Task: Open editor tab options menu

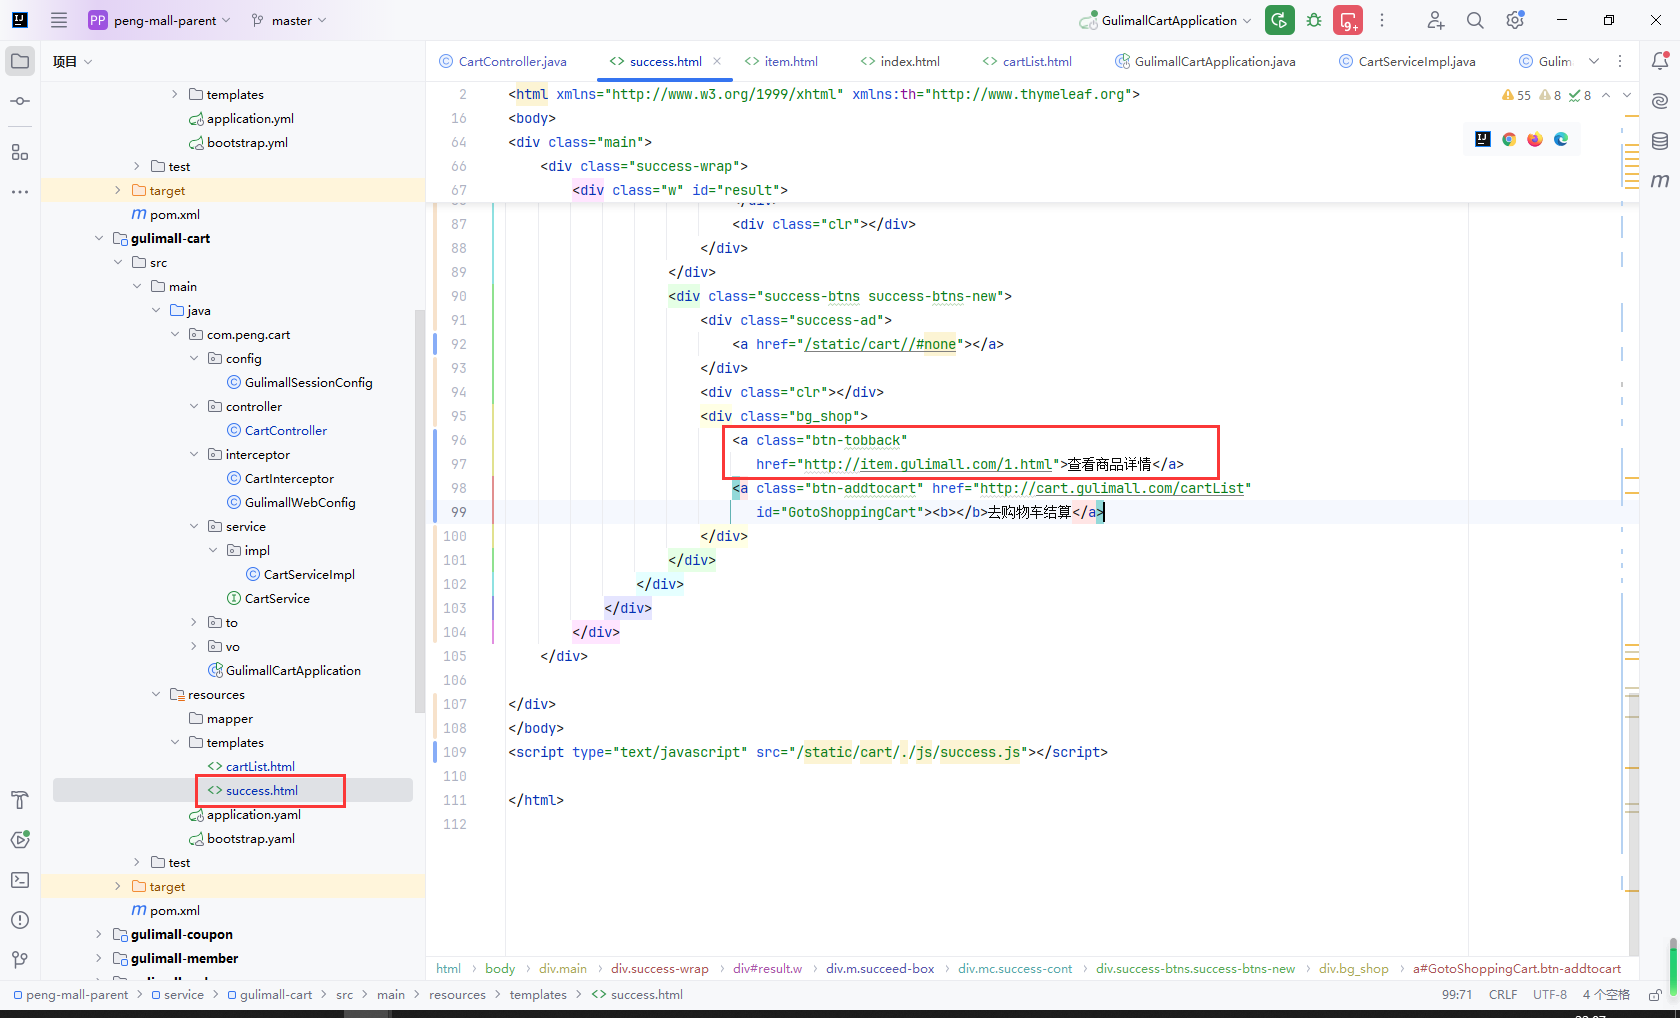Action: coord(1620,61)
